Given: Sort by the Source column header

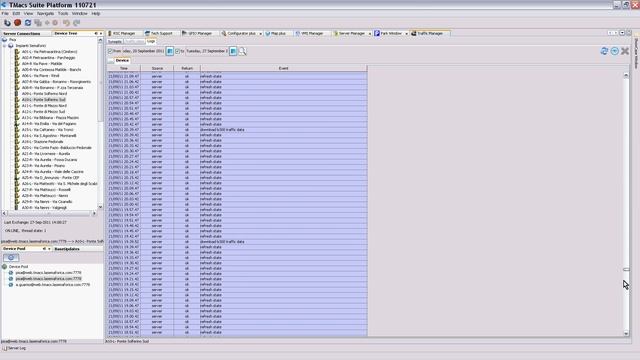Looking at the screenshot, I should (x=157, y=68).
